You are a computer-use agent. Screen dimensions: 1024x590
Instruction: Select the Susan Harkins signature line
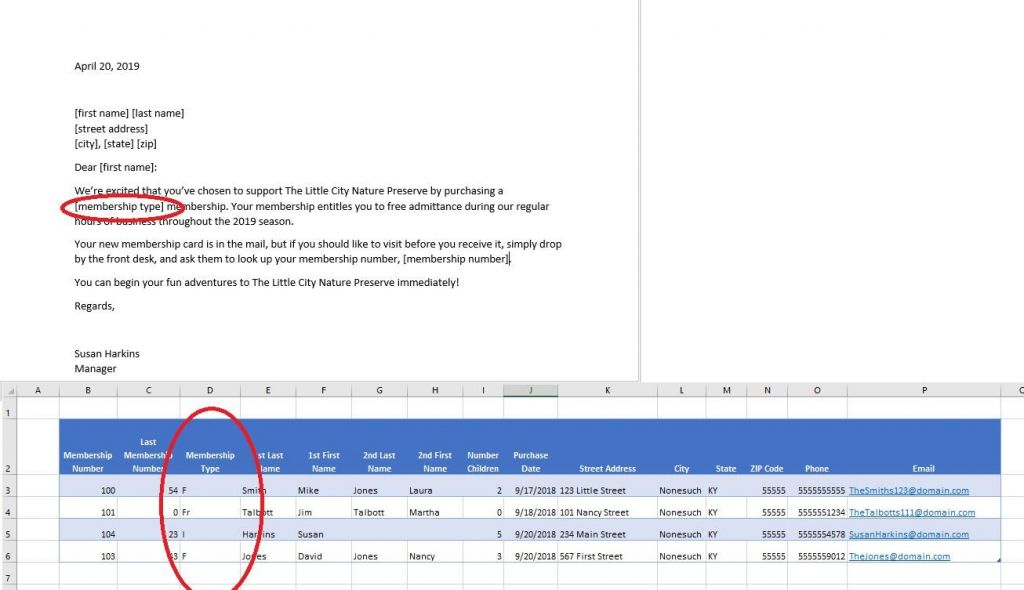[106, 353]
